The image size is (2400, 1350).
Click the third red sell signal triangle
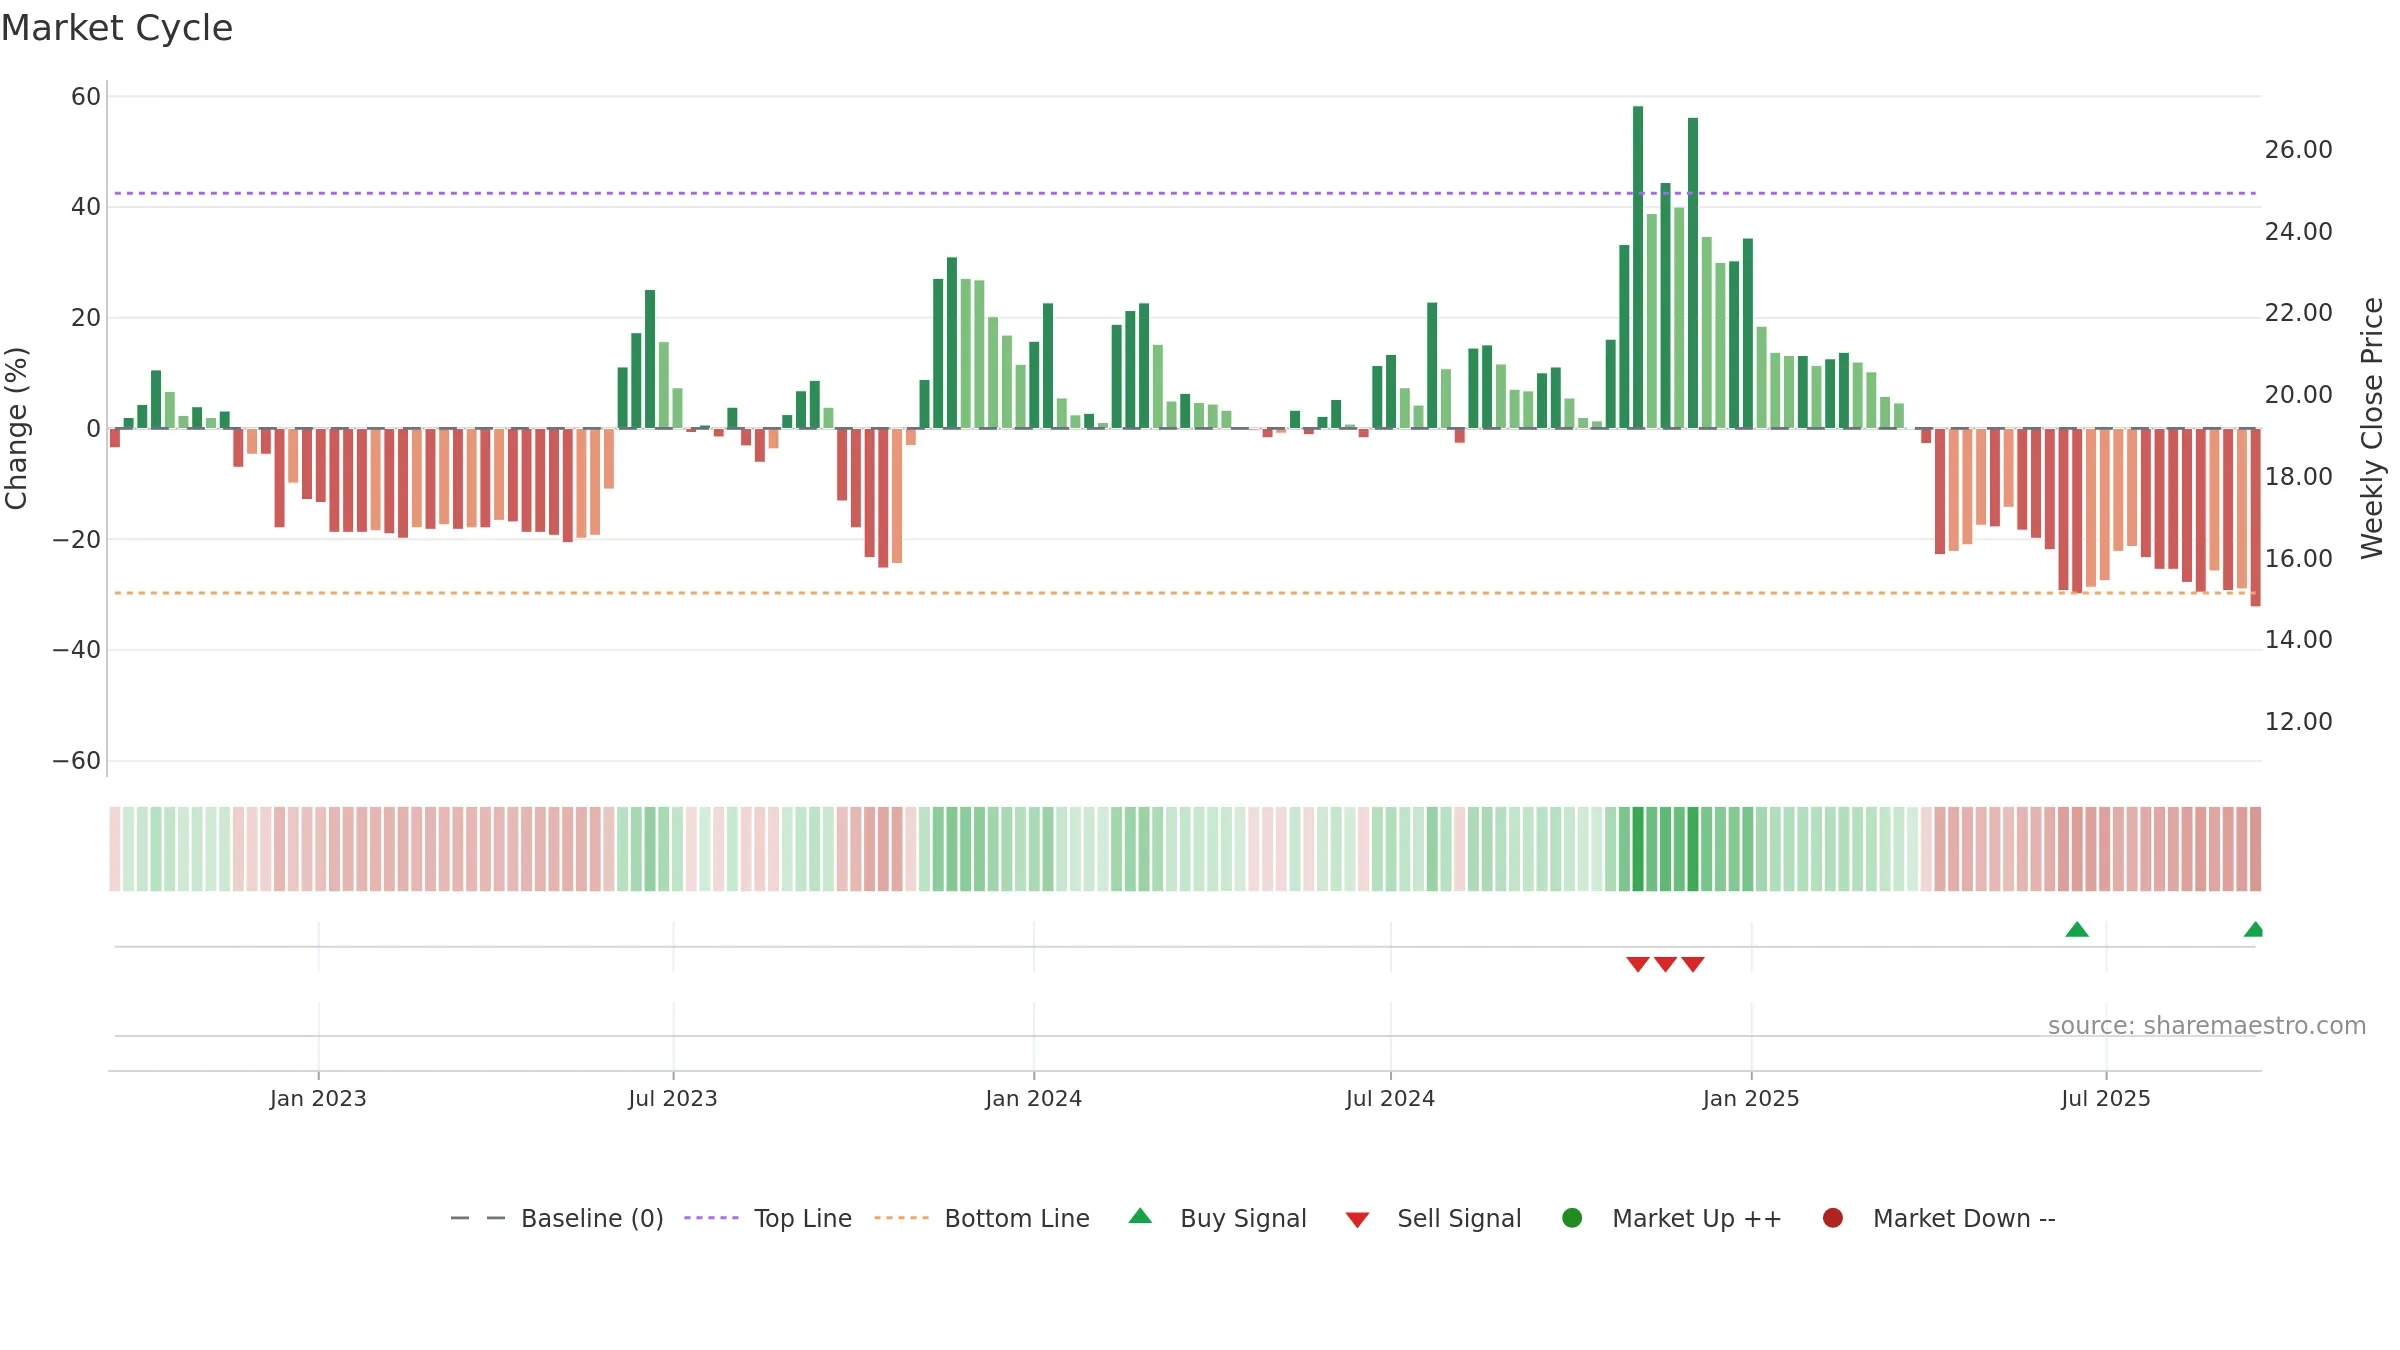(1693, 964)
